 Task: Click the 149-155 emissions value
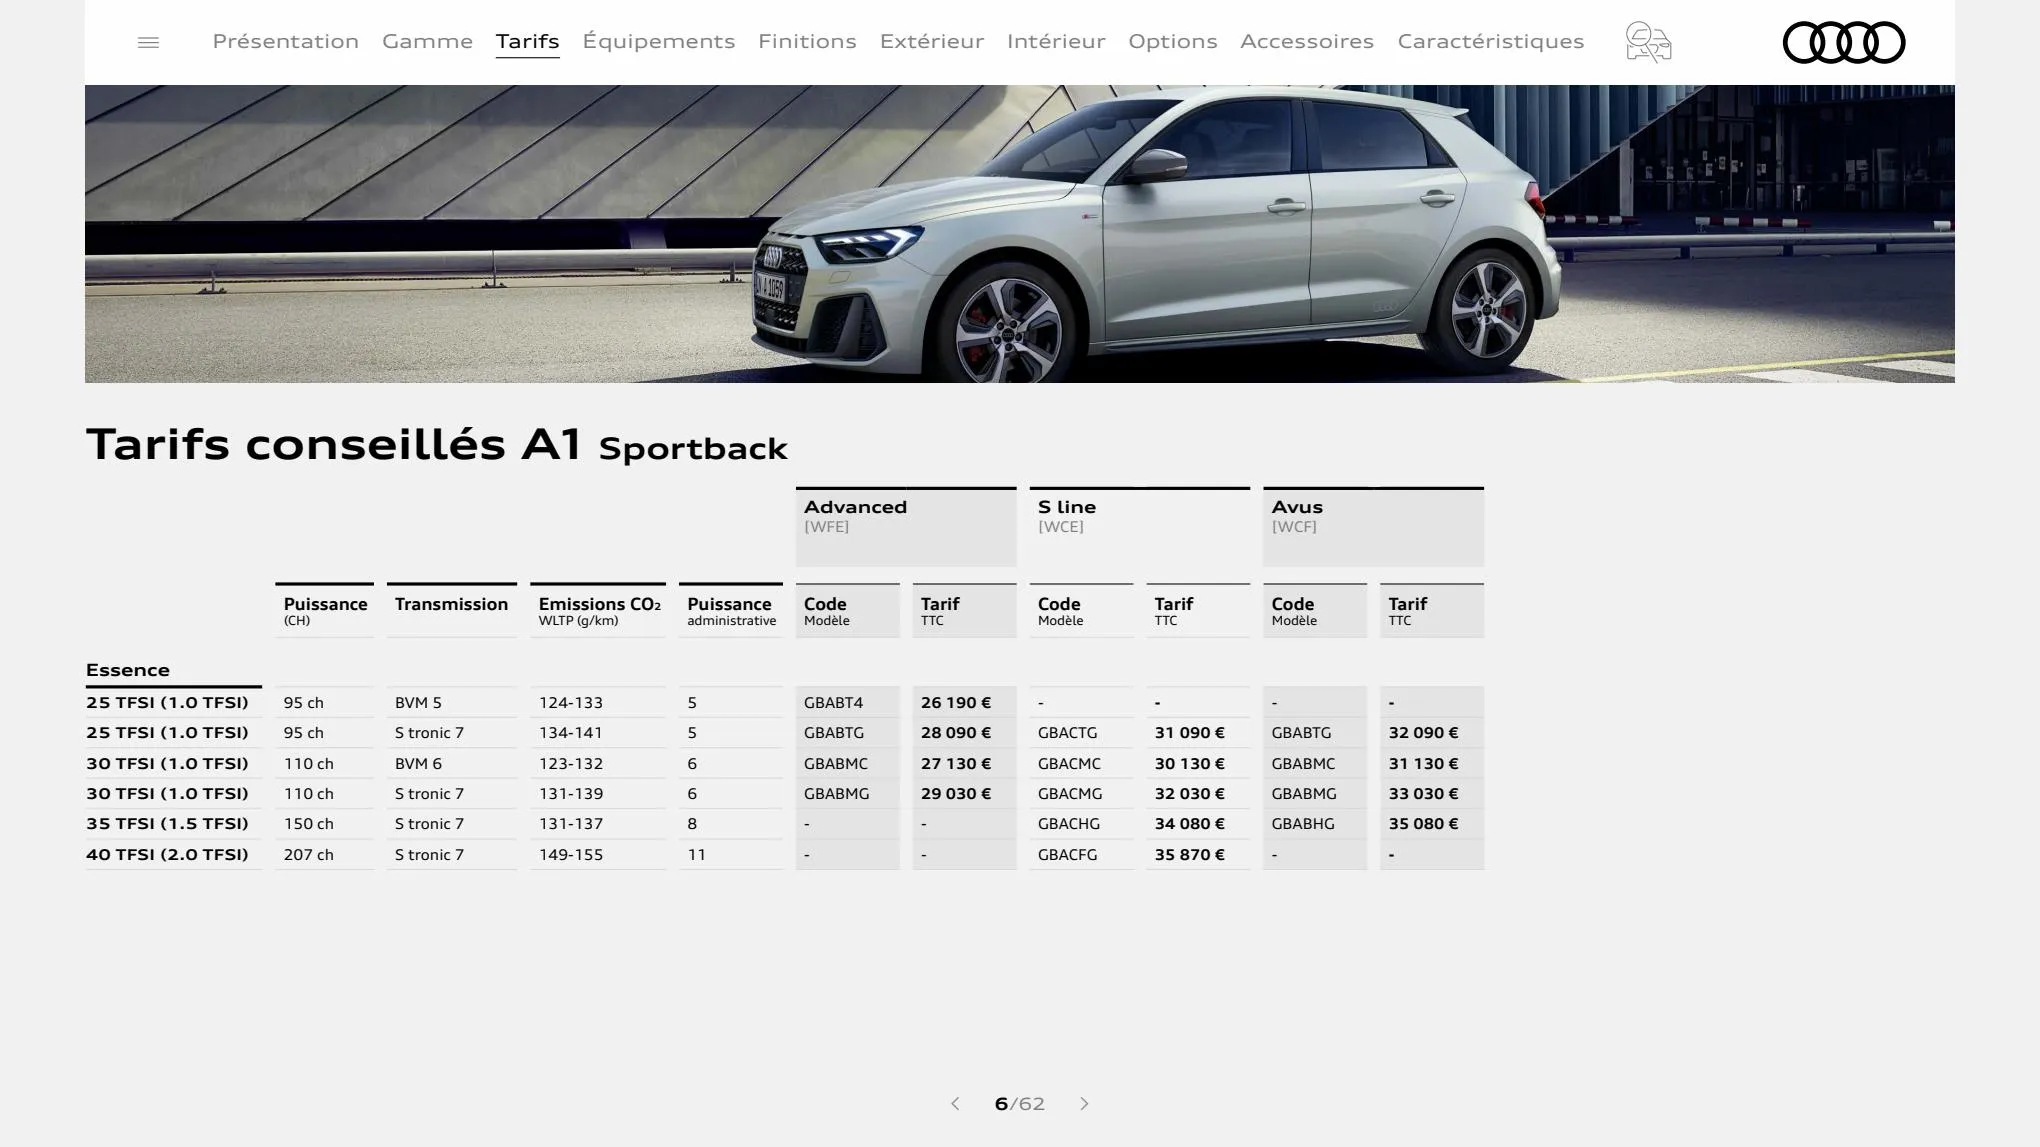click(570, 854)
